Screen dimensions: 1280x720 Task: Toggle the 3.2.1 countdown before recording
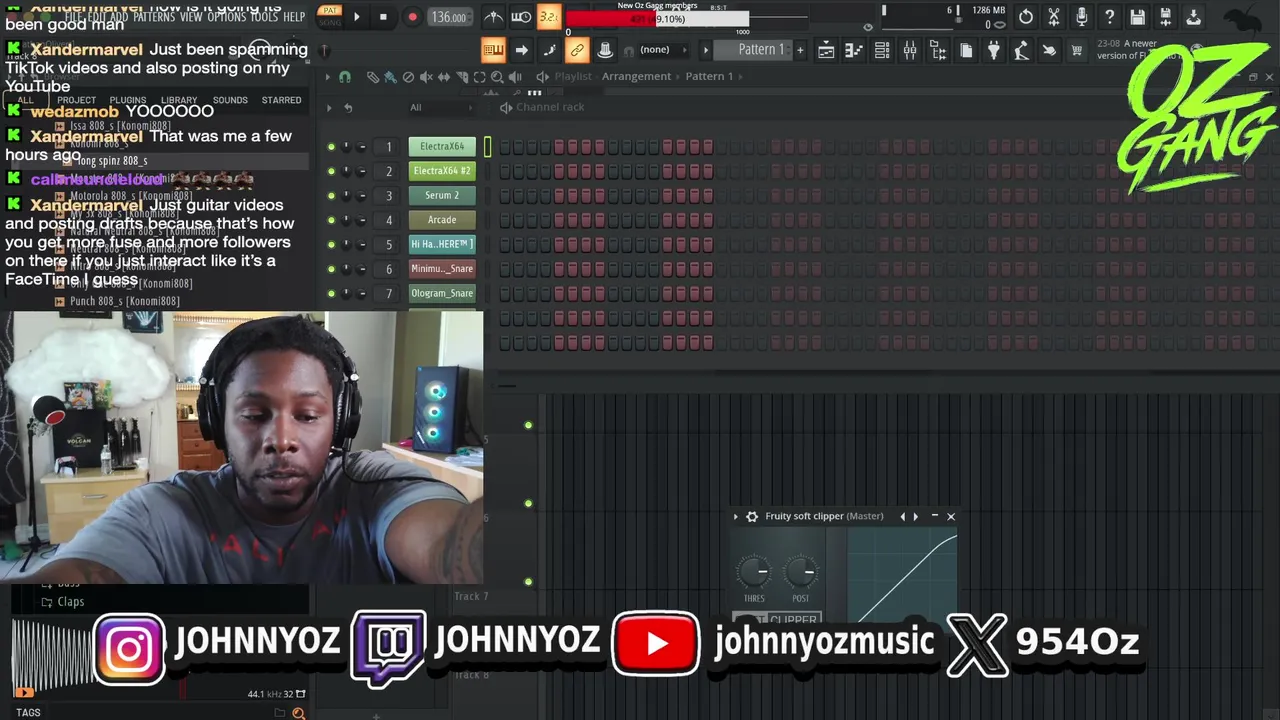[549, 17]
